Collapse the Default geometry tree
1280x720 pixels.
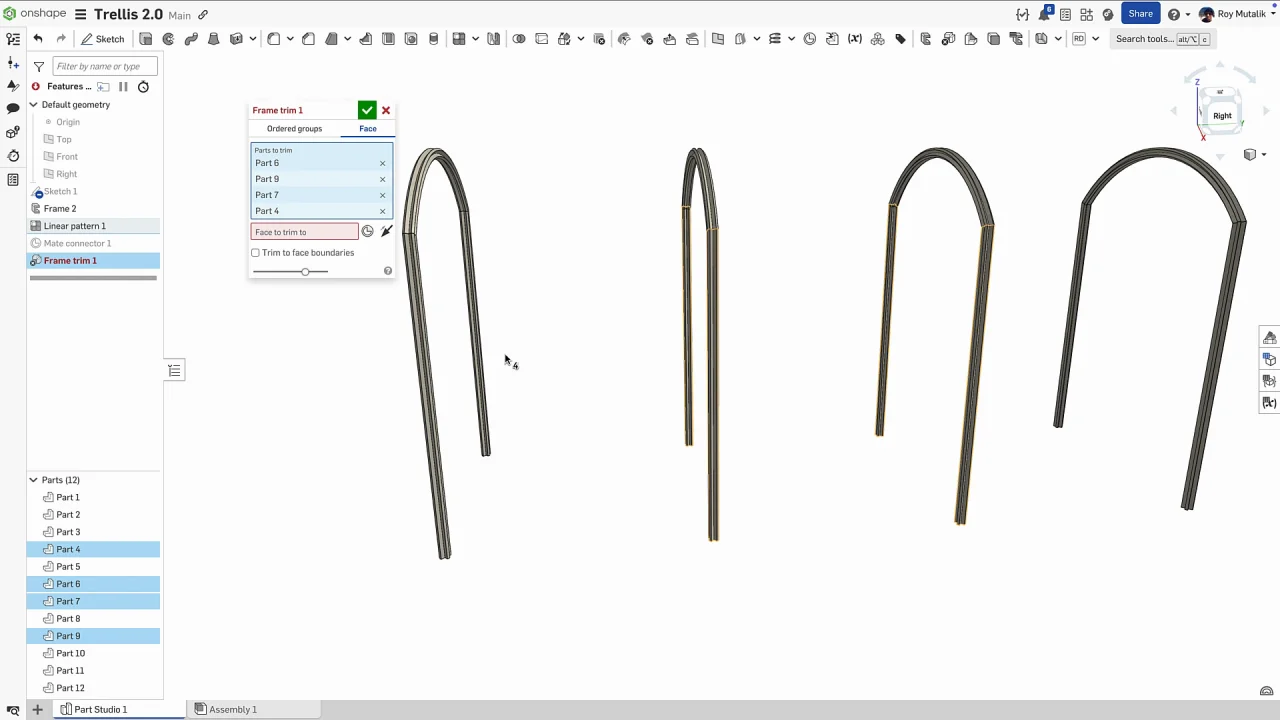coord(33,105)
